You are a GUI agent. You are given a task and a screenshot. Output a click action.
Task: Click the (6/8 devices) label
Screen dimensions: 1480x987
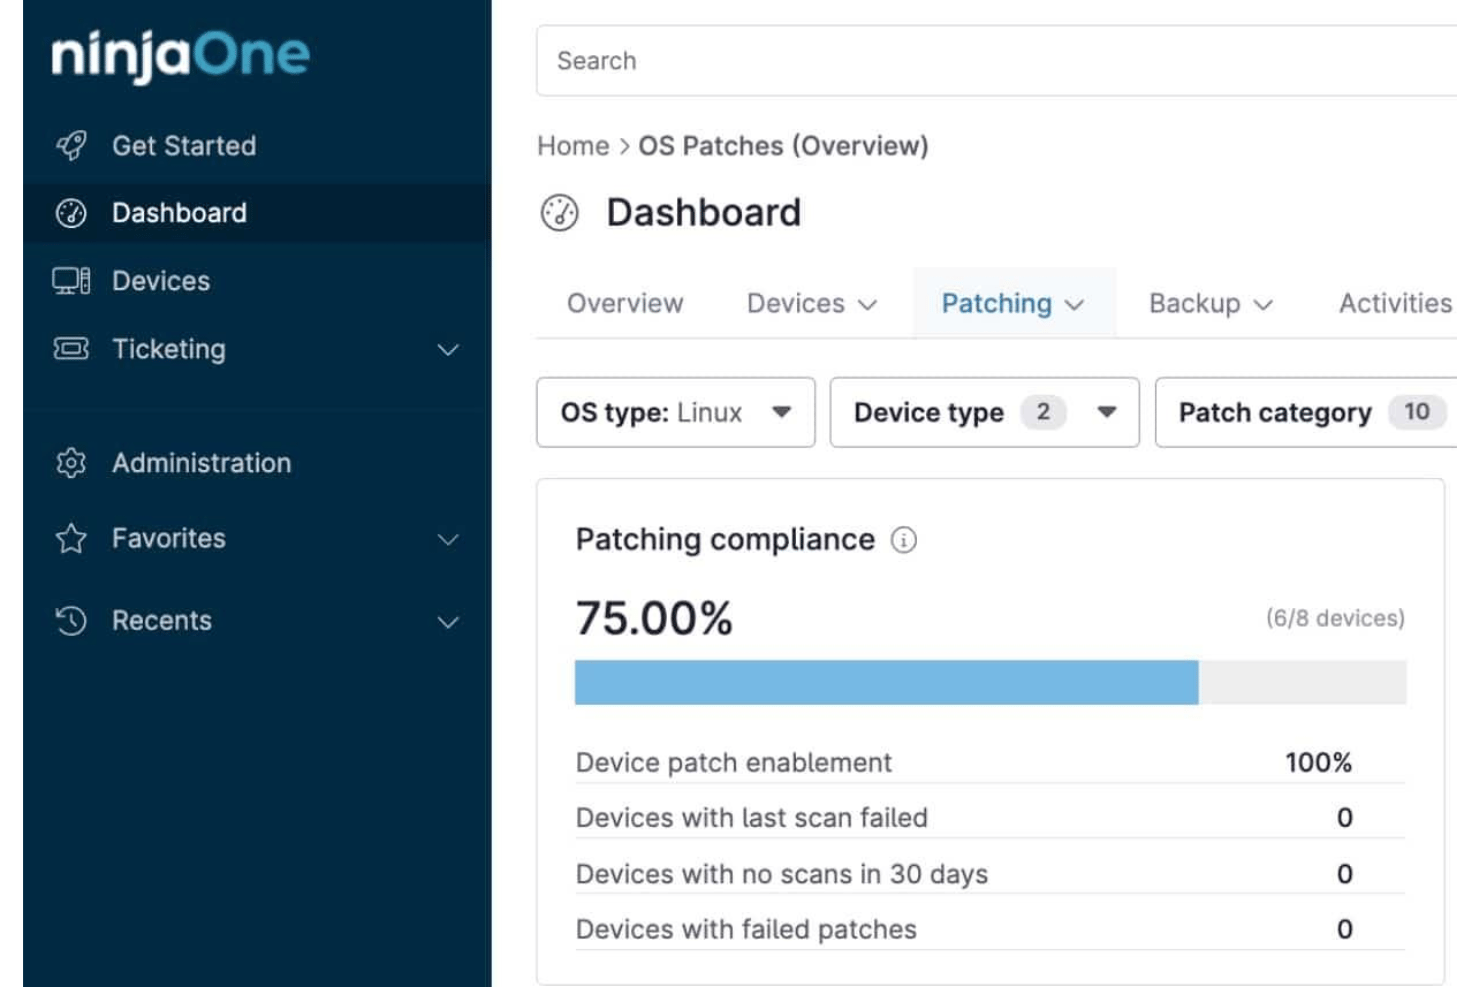1335,618
